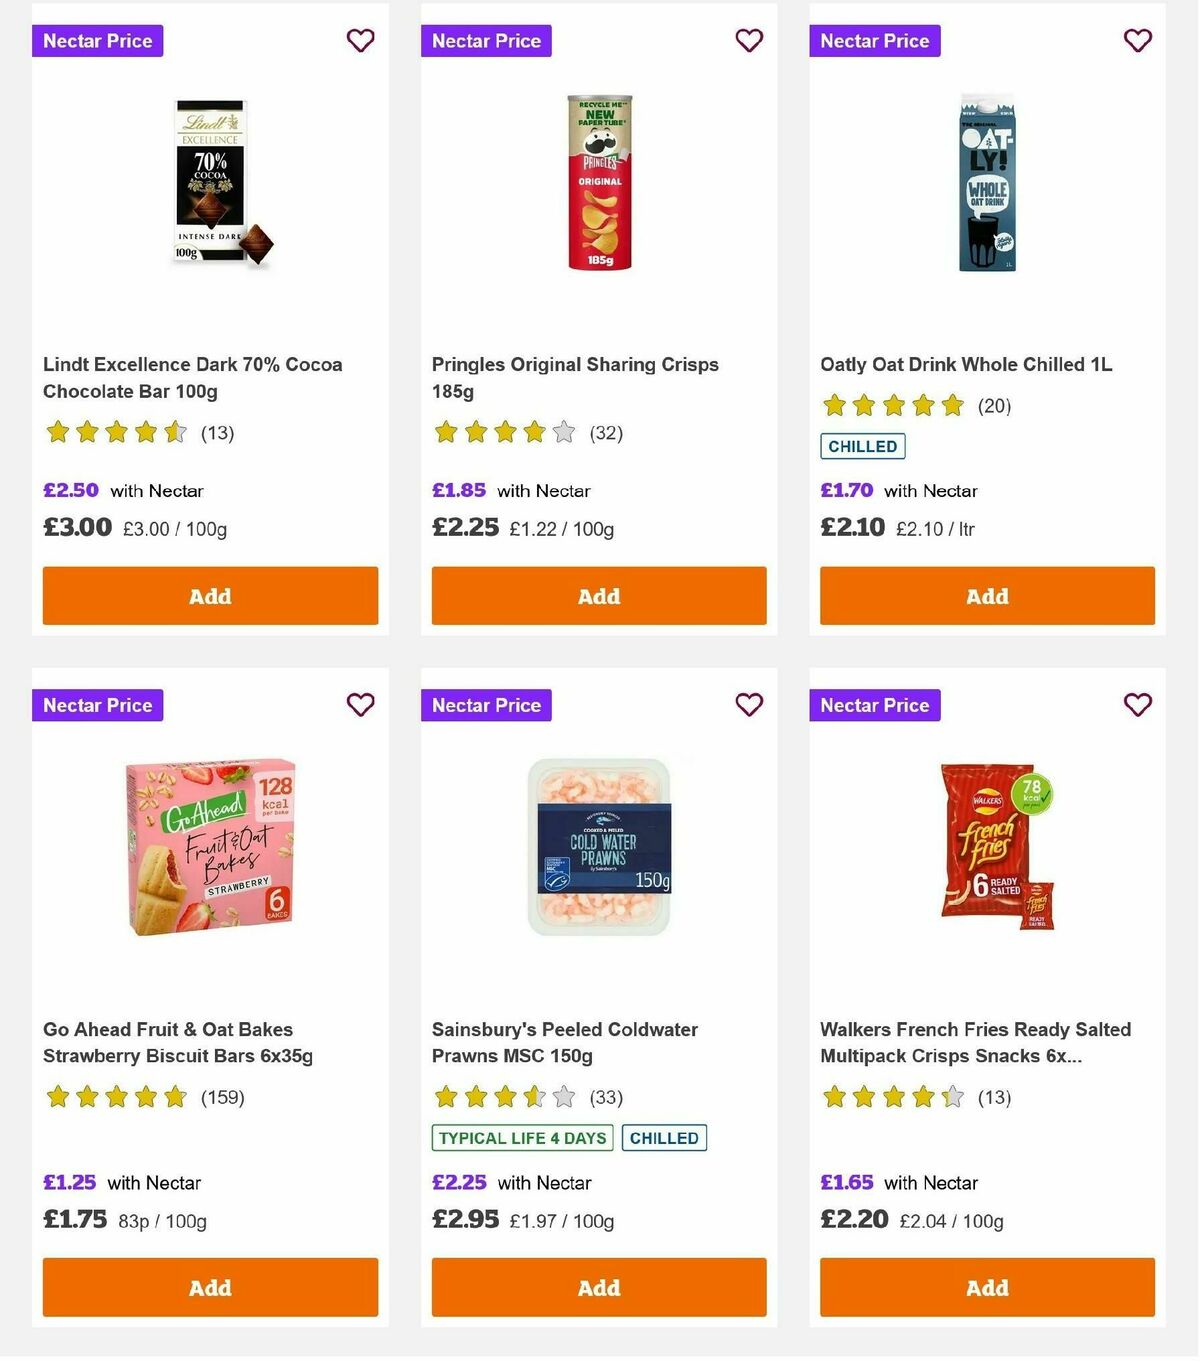Favourite Sainsbury's Peeled Coldwater Prawns

[749, 705]
